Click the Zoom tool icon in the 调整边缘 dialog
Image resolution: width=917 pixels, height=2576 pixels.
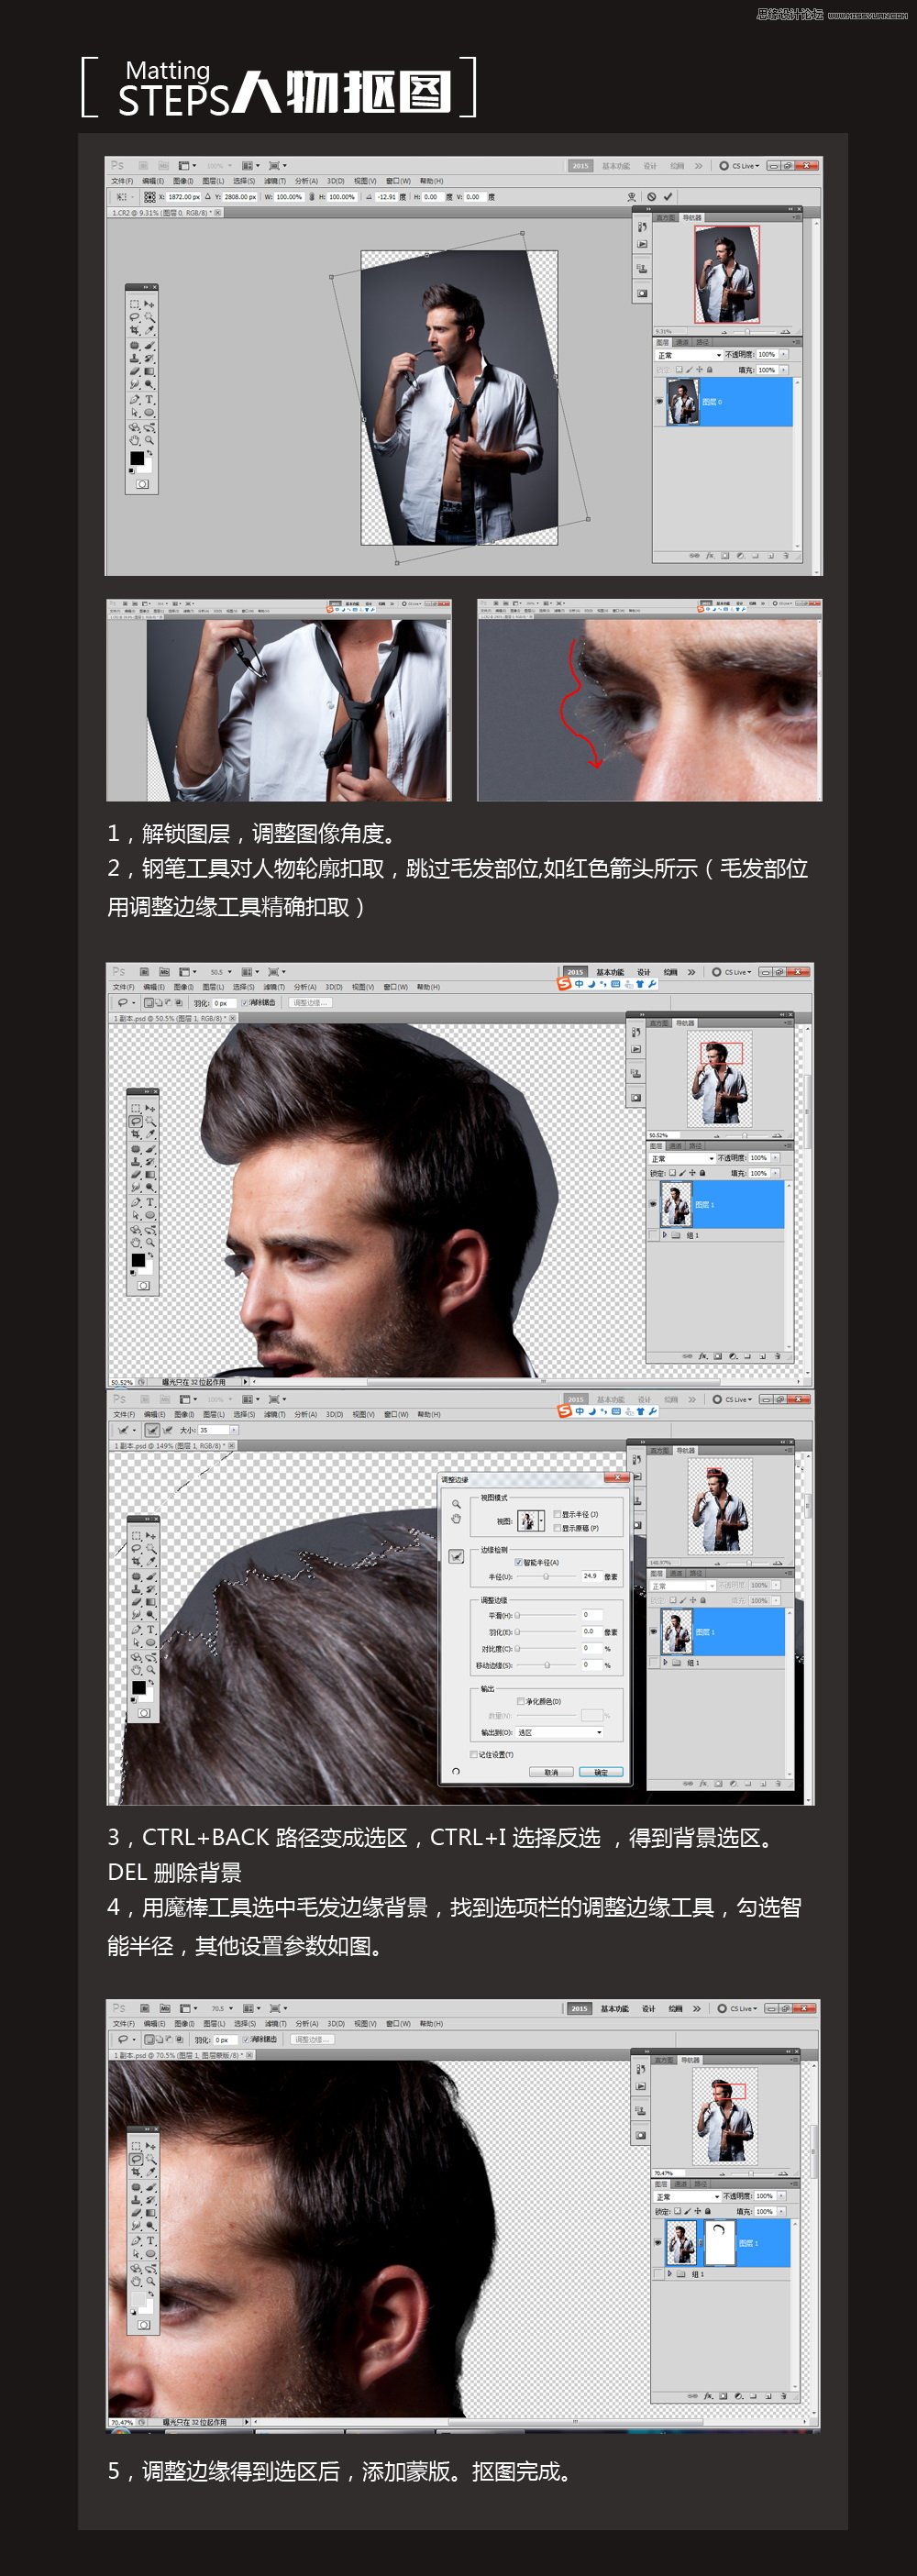457,1505
